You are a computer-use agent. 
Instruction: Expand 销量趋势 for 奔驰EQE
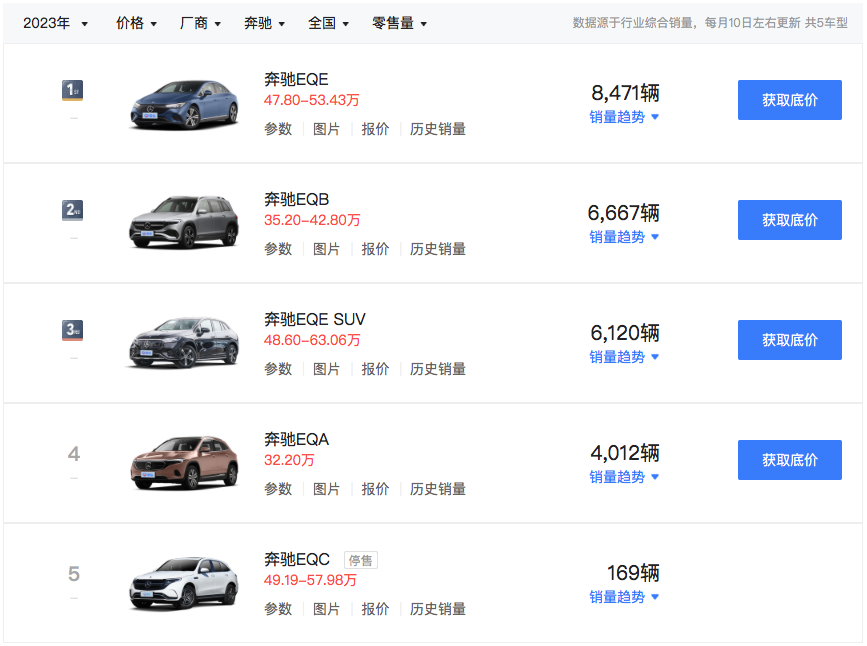[x=624, y=117]
